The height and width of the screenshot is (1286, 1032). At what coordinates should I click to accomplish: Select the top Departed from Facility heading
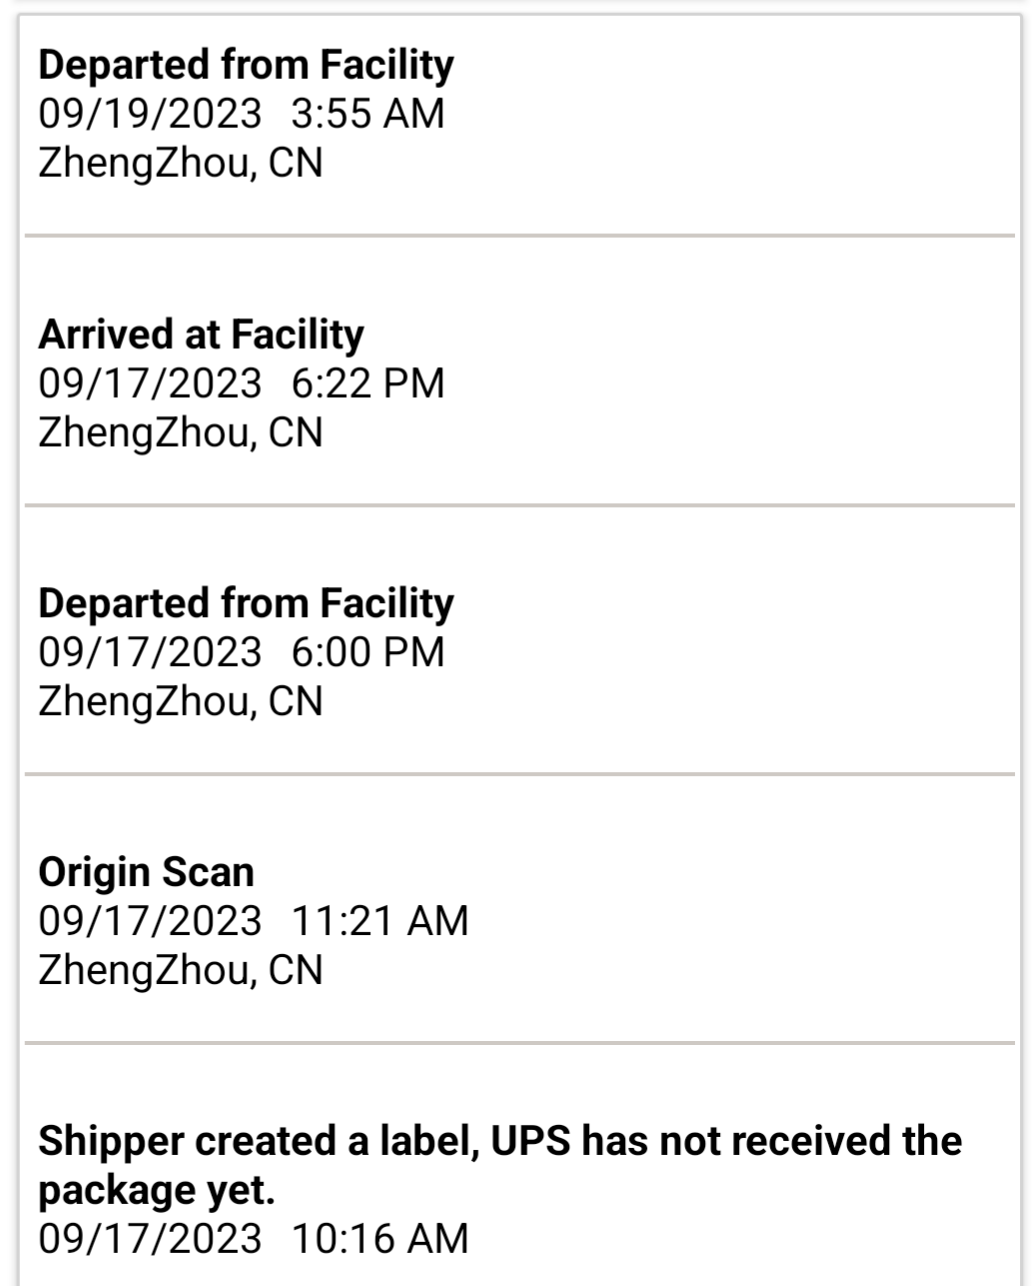tap(246, 66)
